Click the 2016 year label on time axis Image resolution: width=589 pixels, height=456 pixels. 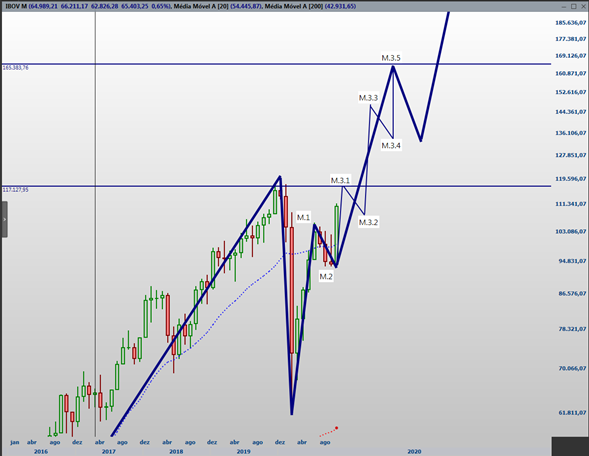pyautogui.click(x=41, y=451)
